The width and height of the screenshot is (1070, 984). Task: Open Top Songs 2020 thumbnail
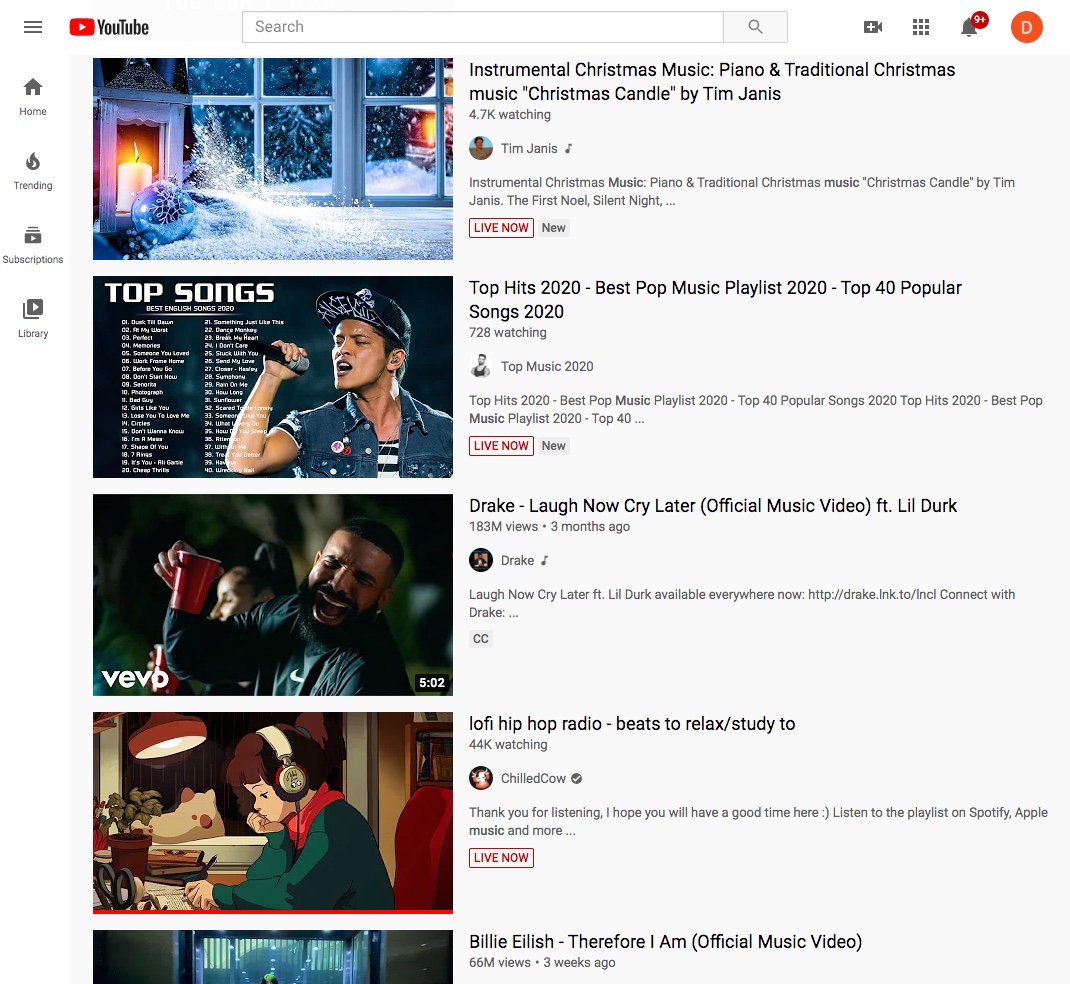pos(273,377)
